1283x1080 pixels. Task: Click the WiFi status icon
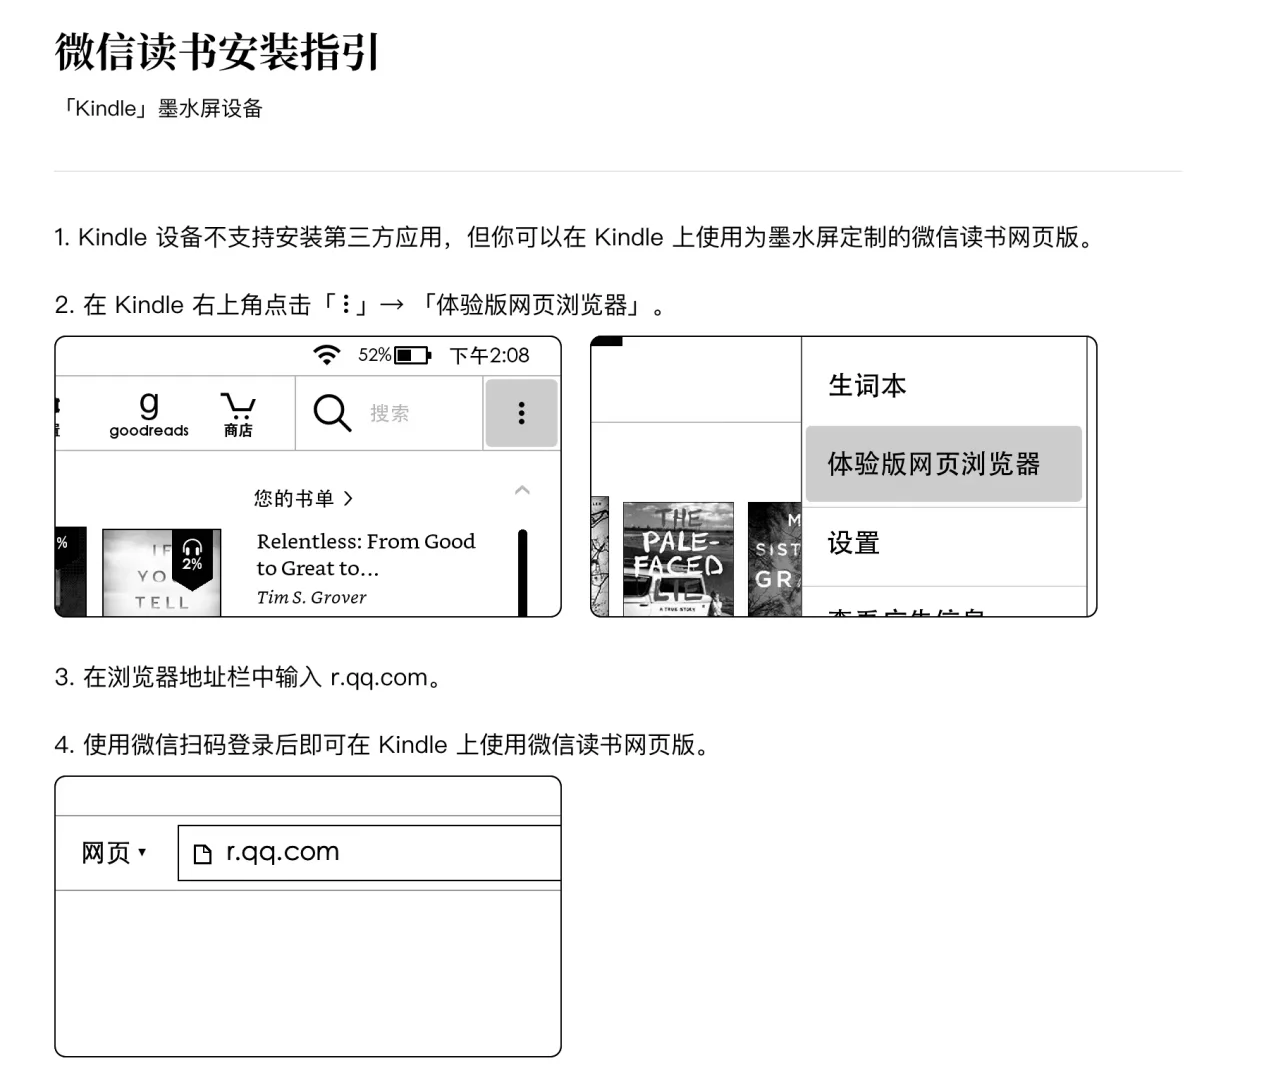tap(327, 355)
